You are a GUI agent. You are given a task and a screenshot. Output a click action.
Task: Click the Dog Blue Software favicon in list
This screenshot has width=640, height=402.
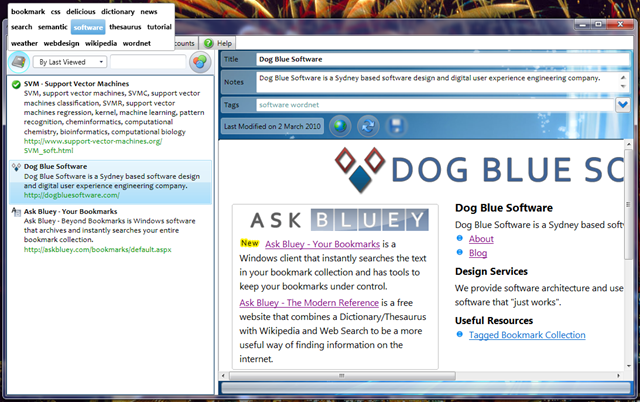(x=16, y=167)
